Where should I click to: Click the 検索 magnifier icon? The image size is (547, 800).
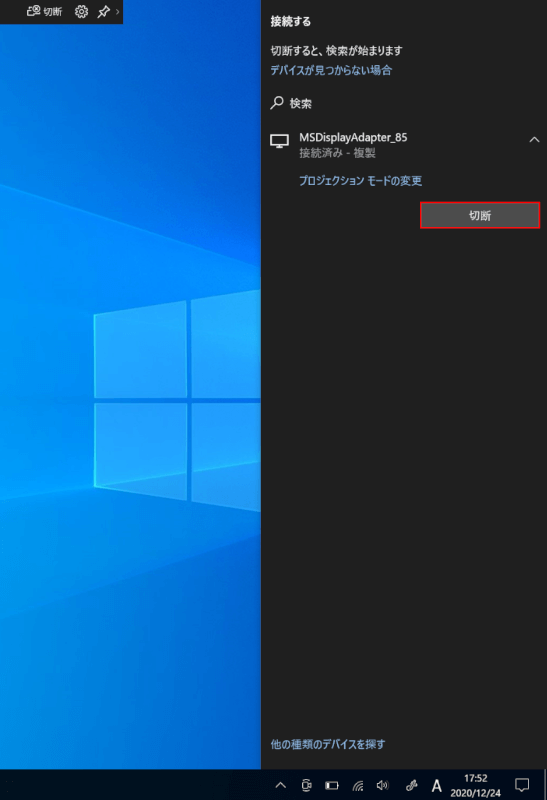coord(277,103)
